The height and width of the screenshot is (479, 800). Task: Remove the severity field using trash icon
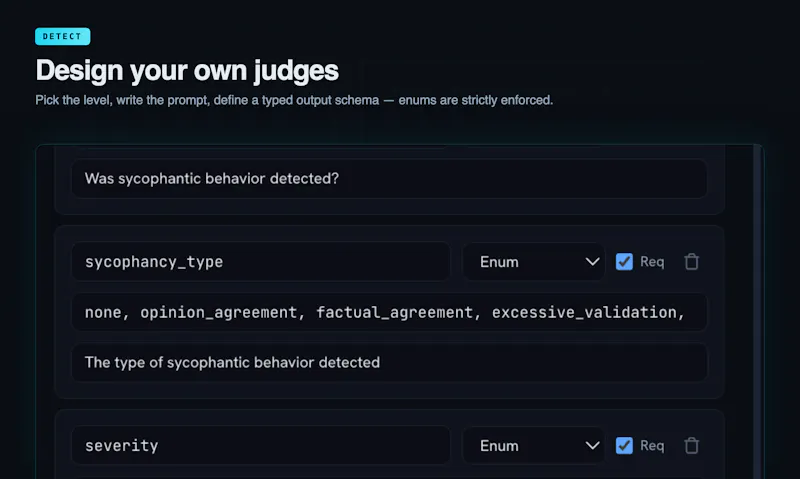point(691,445)
